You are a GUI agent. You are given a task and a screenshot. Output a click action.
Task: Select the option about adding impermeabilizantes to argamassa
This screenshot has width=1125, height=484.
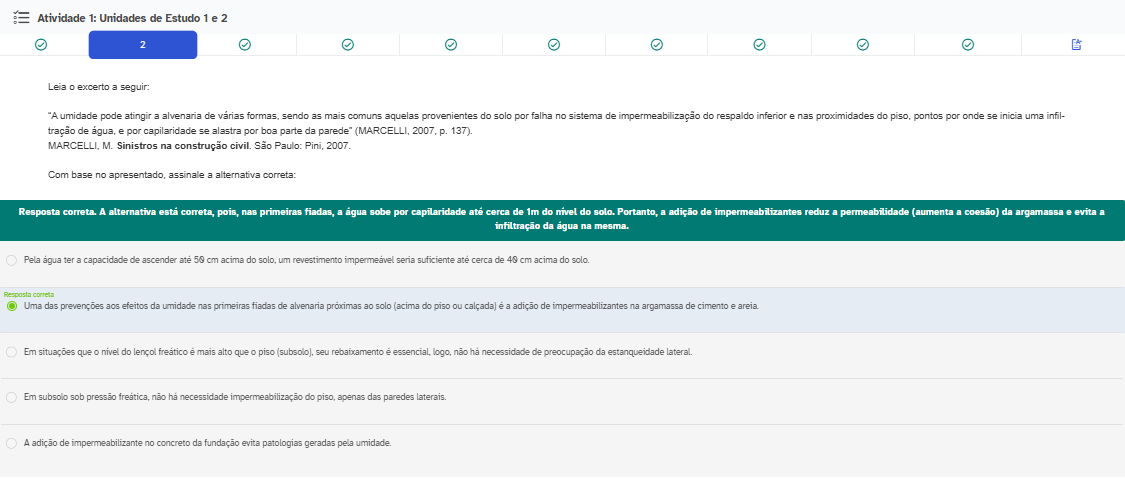12,306
